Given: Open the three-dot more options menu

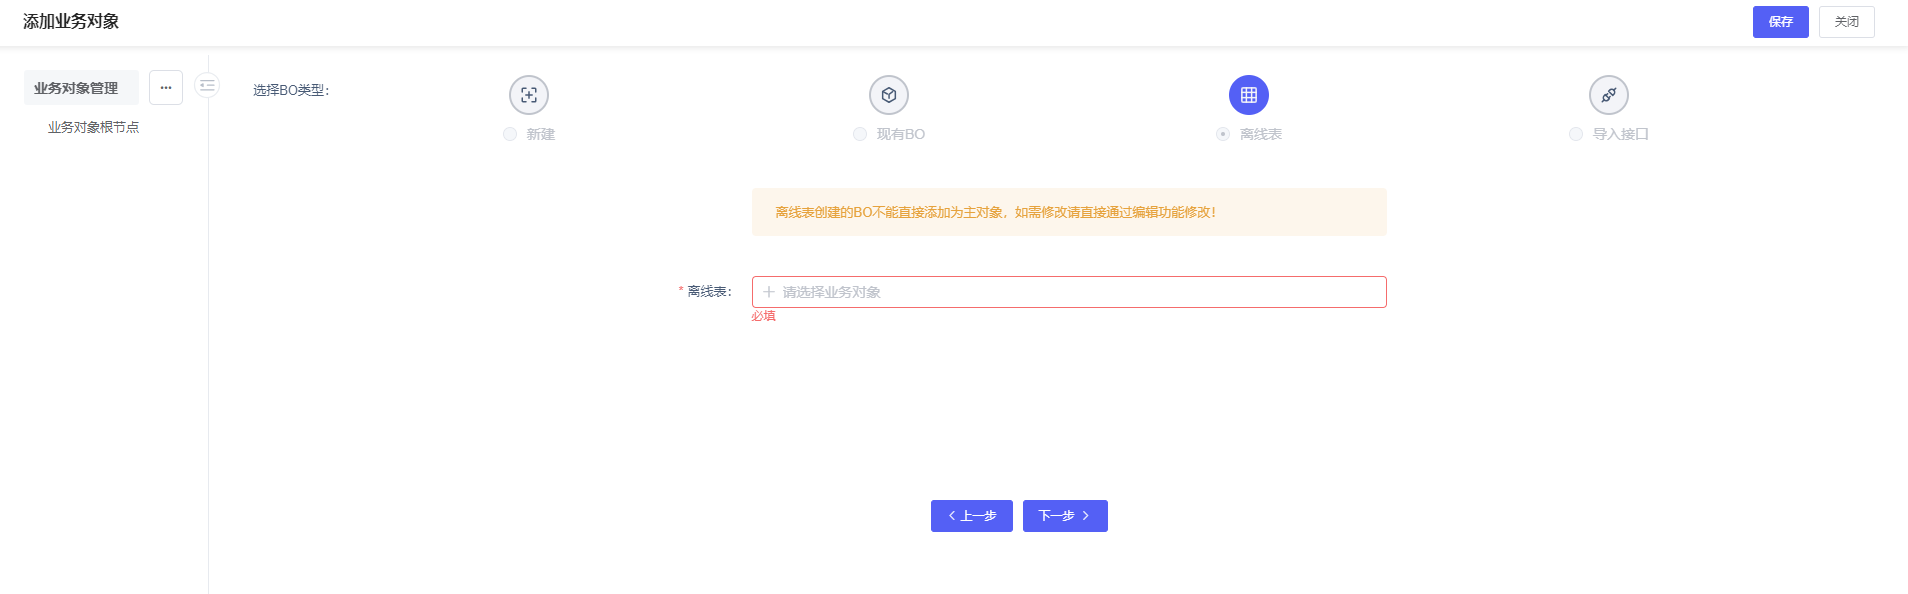Looking at the screenshot, I should coord(166,88).
